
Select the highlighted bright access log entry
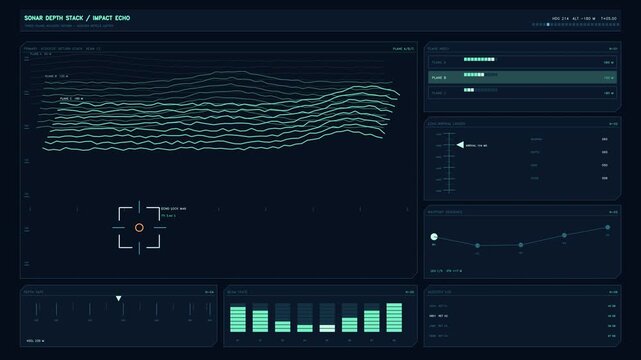coord(522,316)
